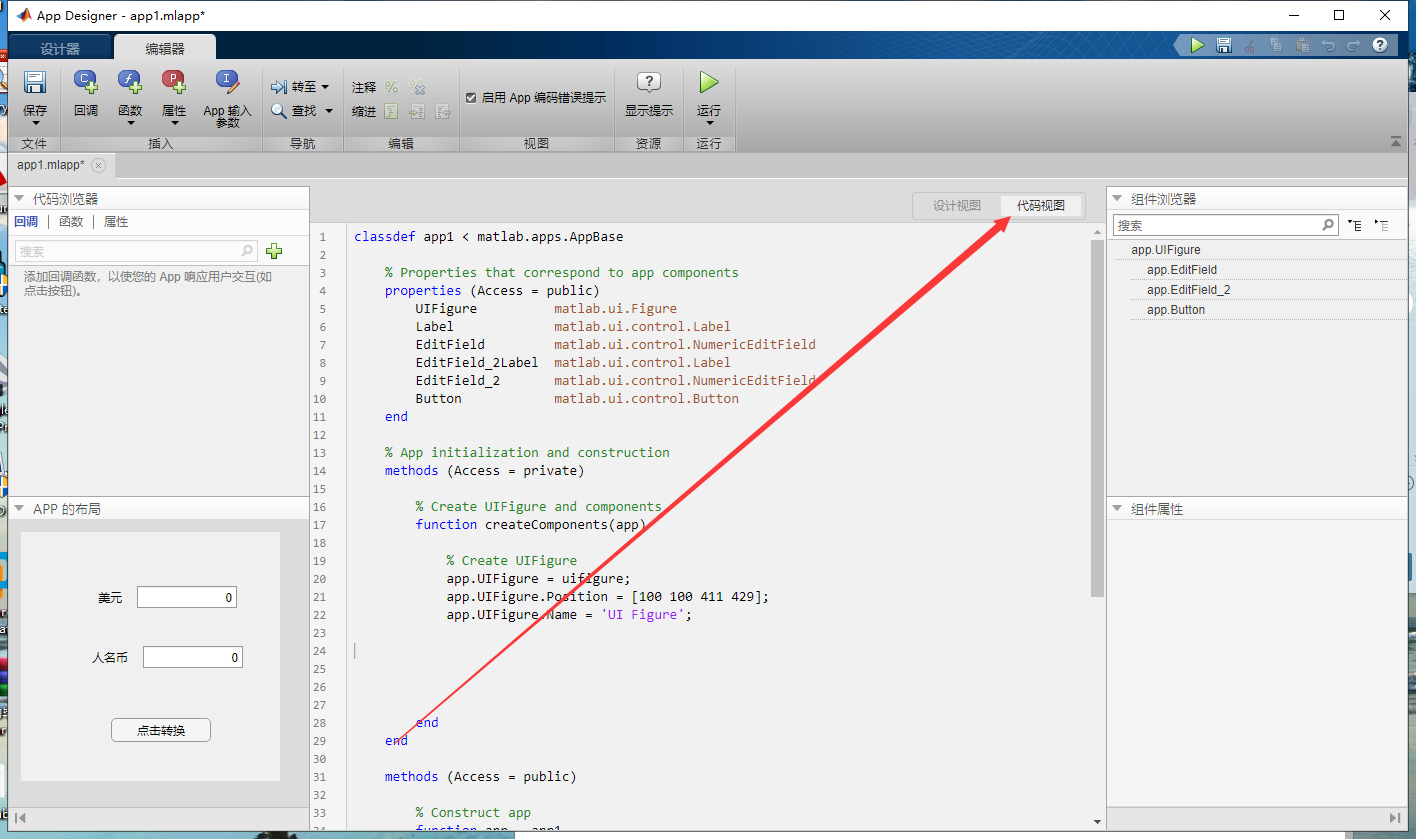The height and width of the screenshot is (839, 1416).
Task: Click the quick-access Cut scissors icon
Action: [1250, 45]
